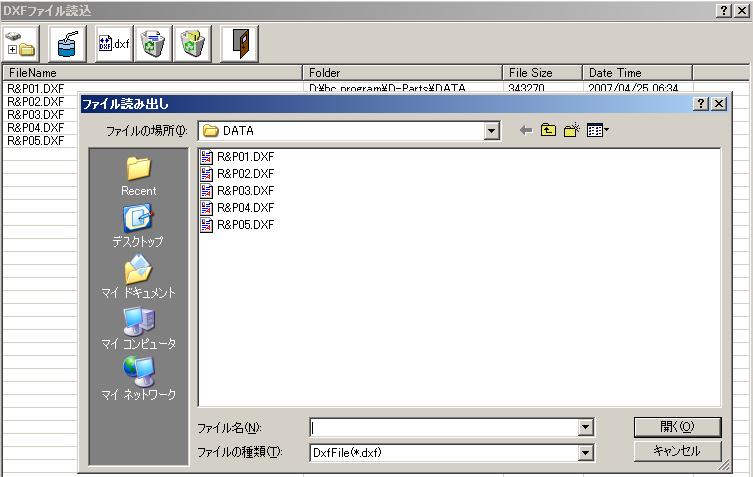Click the blue bucket toolbar icon

click(66, 43)
